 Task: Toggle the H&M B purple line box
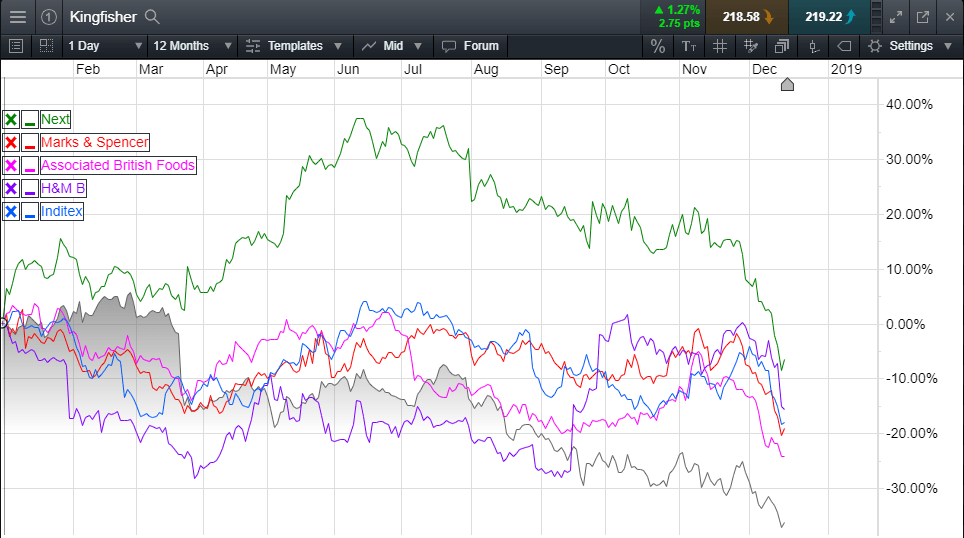click(x=30, y=189)
